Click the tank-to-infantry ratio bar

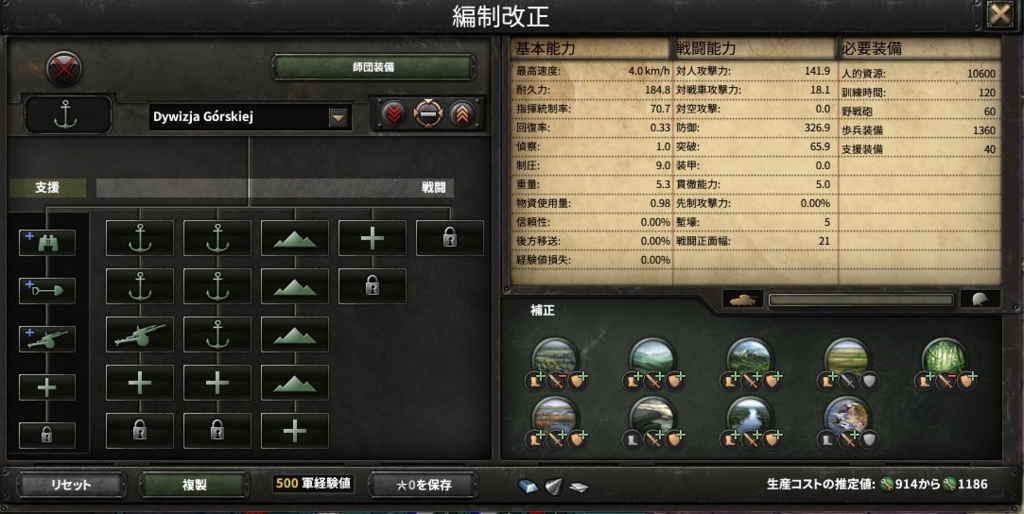(x=861, y=300)
